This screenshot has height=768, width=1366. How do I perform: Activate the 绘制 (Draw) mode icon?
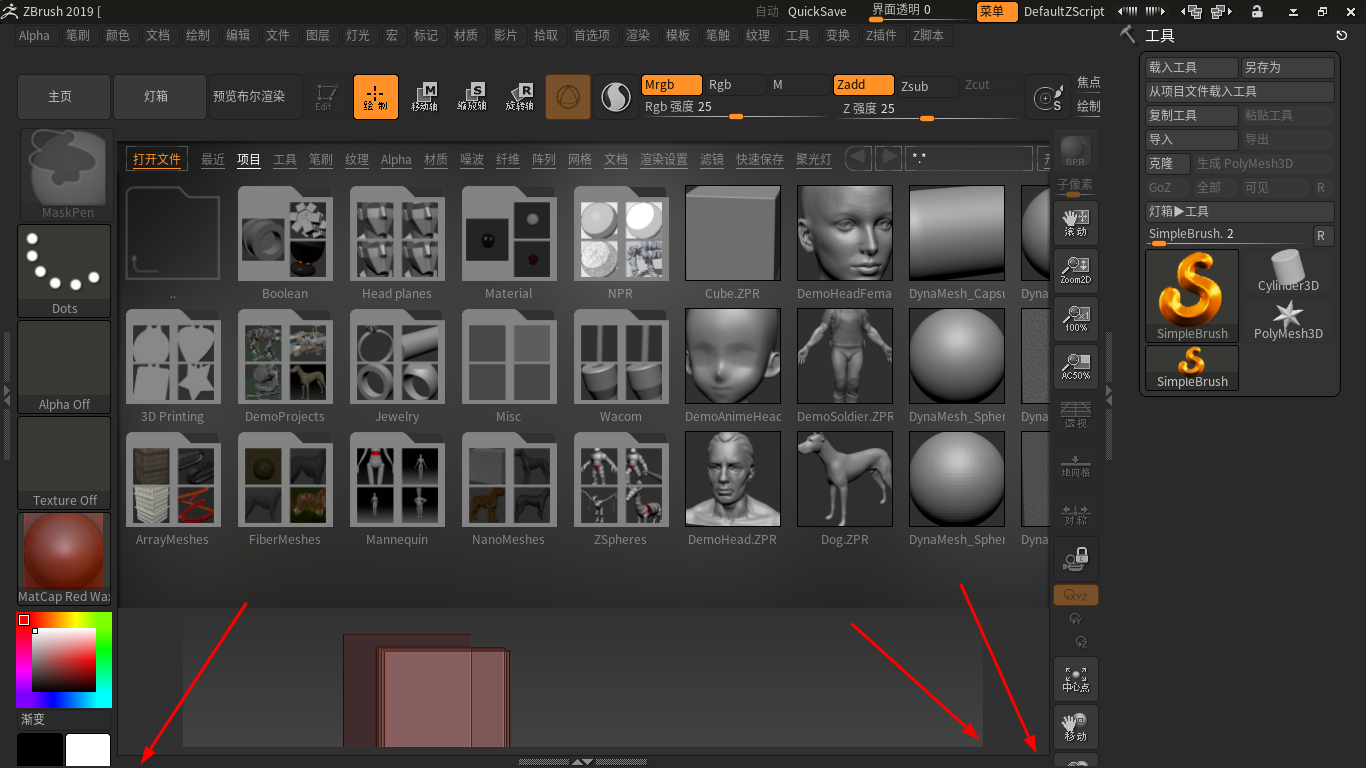coord(375,96)
